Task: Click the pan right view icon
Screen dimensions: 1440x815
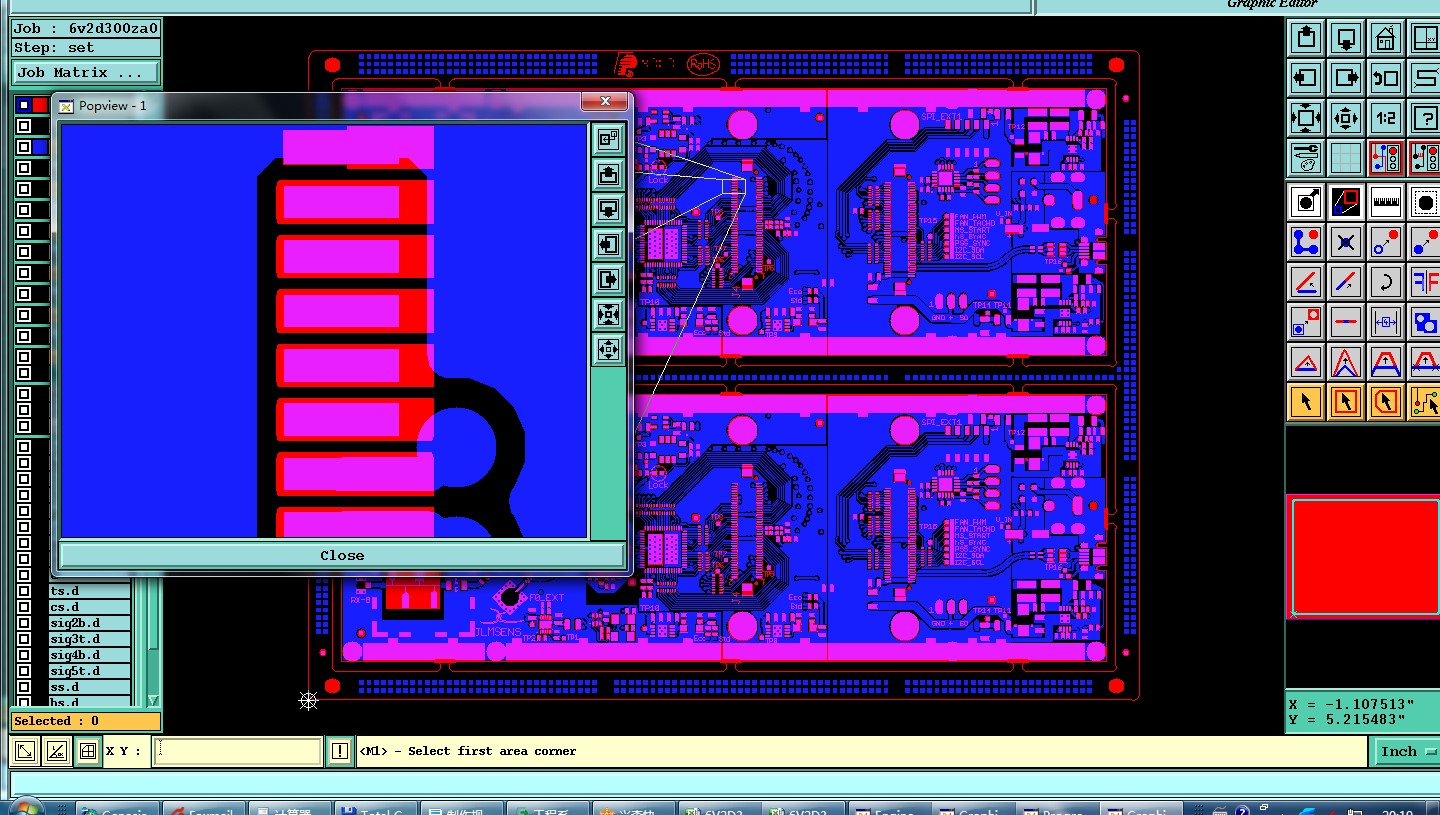Action: [x=1346, y=78]
